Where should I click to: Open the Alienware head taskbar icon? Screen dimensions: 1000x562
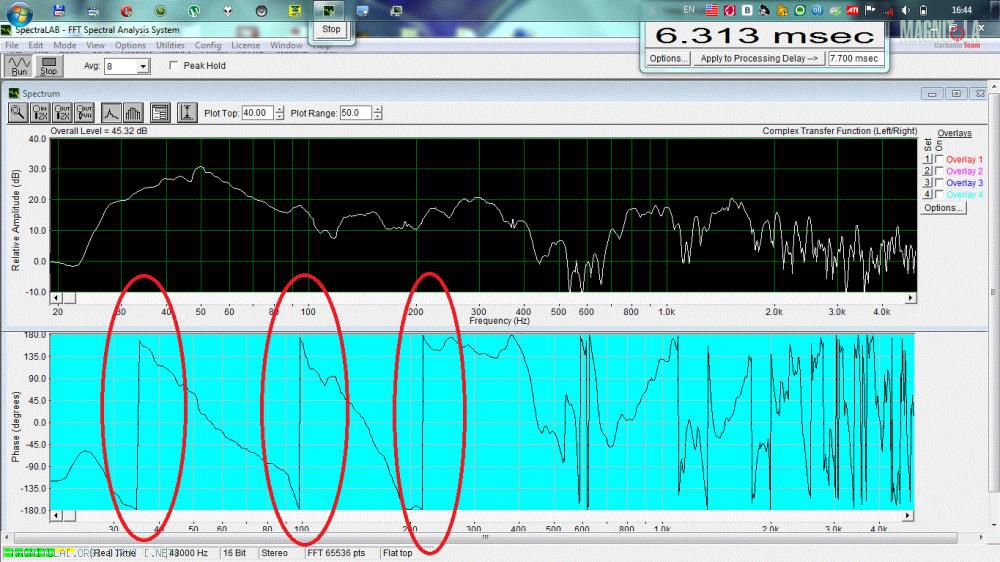(x=228, y=10)
